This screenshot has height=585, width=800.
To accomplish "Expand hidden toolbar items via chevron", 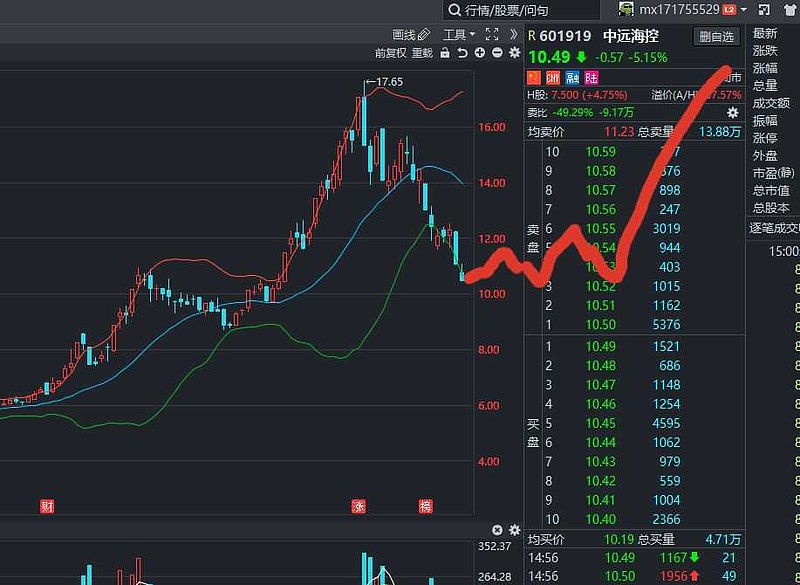I will coord(514,32).
